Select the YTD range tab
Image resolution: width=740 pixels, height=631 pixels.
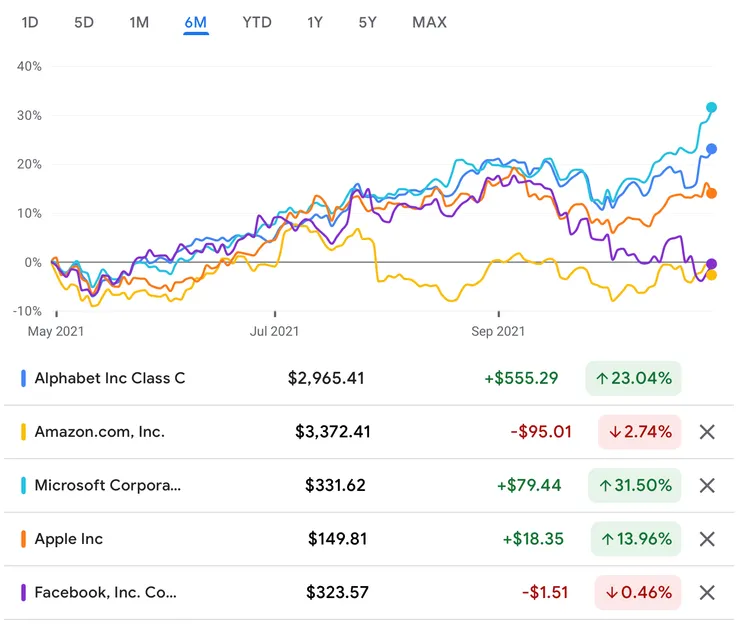(257, 22)
